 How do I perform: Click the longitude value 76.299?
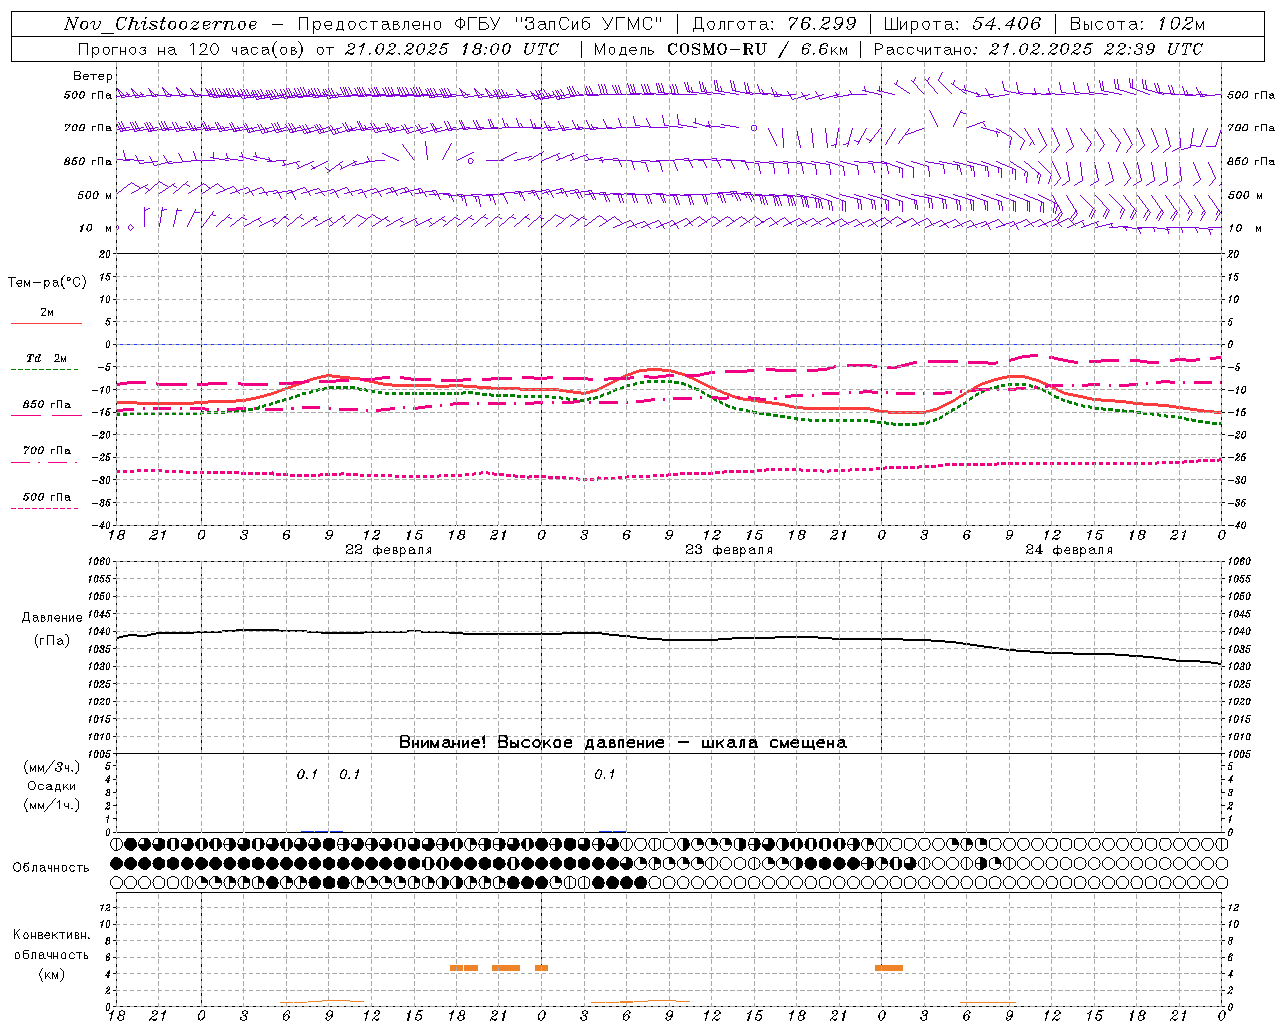pyautogui.click(x=822, y=24)
